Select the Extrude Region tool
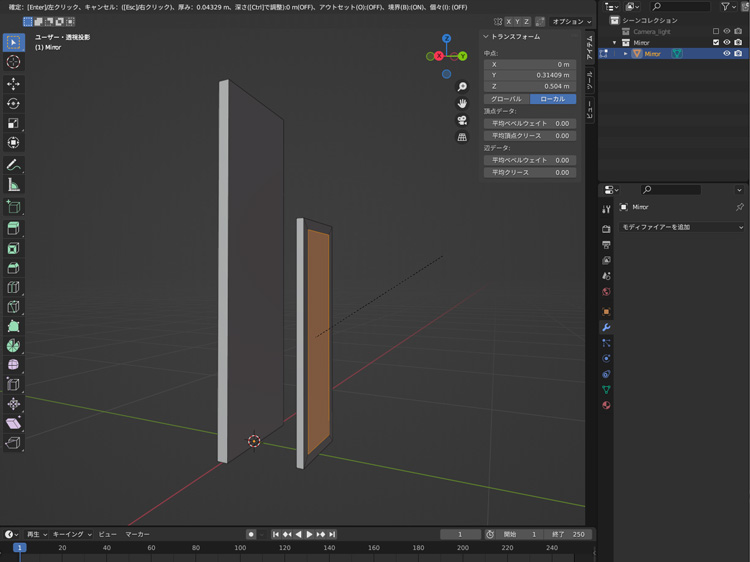The height and width of the screenshot is (562, 750). tap(13, 229)
